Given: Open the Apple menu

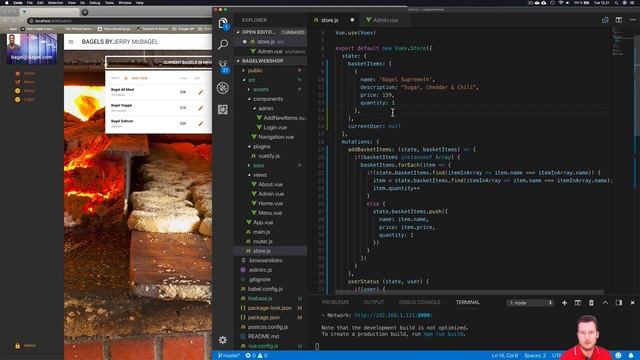Looking at the screenshot, I should click(6, 2).
